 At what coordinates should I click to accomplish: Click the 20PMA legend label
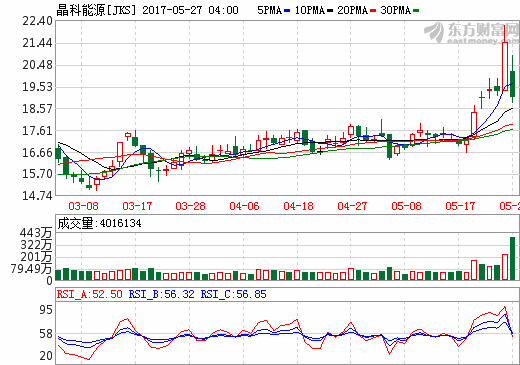pyautogui.click(x=353, y=10)
